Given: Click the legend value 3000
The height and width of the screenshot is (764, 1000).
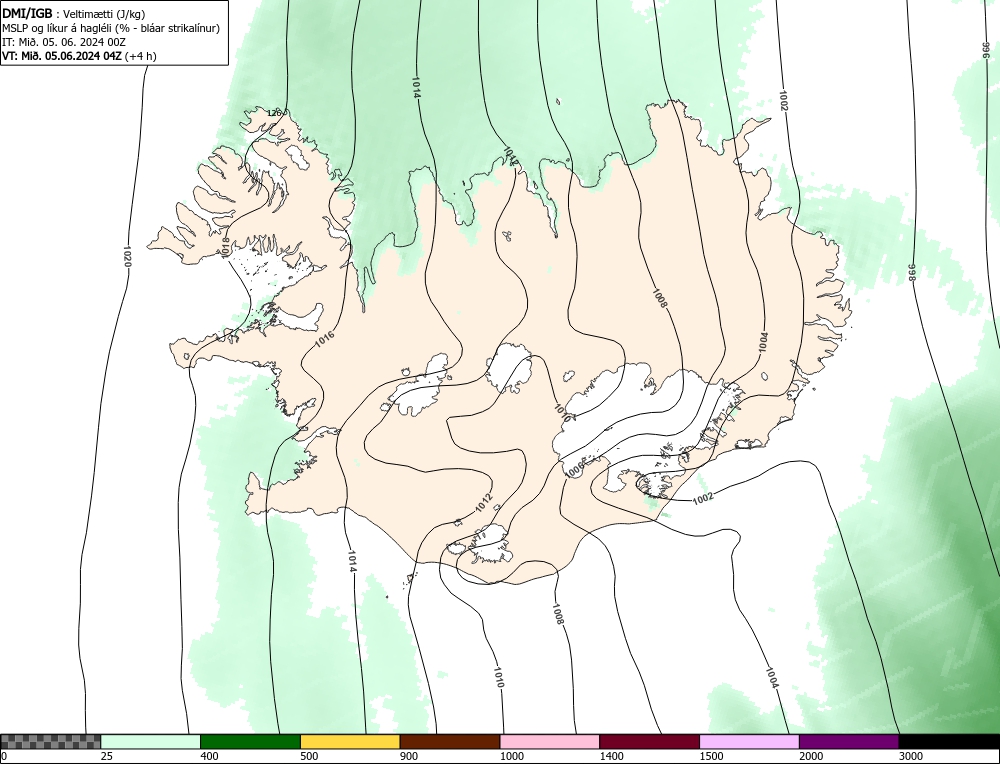Looking at the screenshot, I should click(x=911, y=756).
